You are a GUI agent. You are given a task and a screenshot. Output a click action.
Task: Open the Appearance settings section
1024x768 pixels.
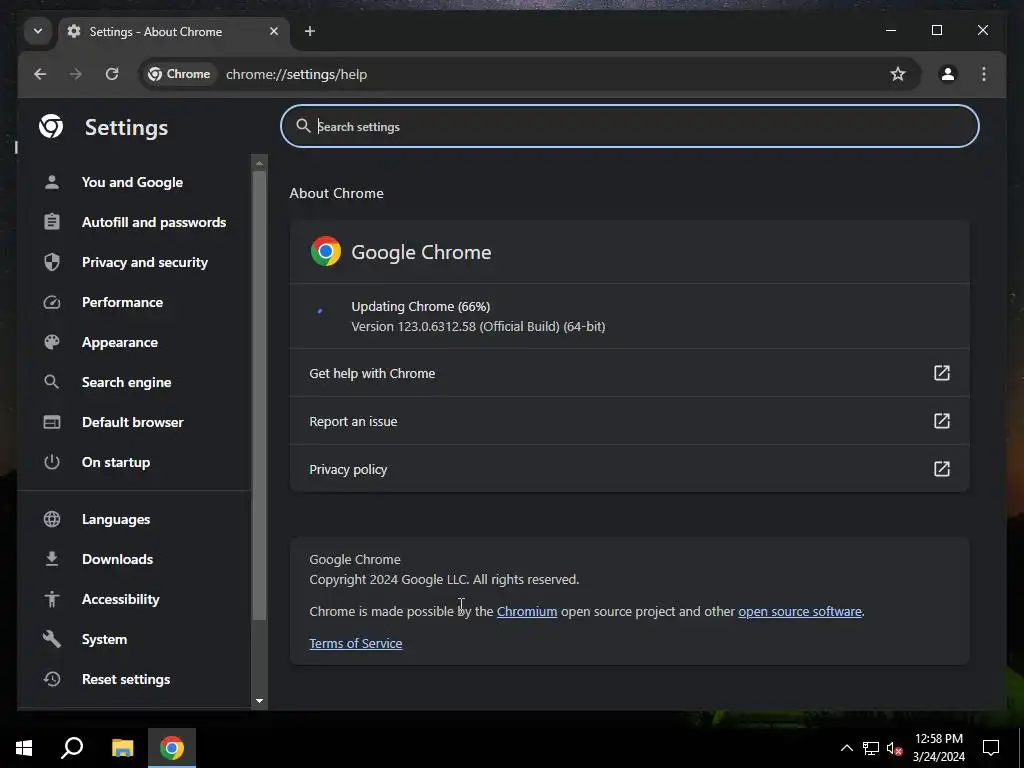point(120,342)
